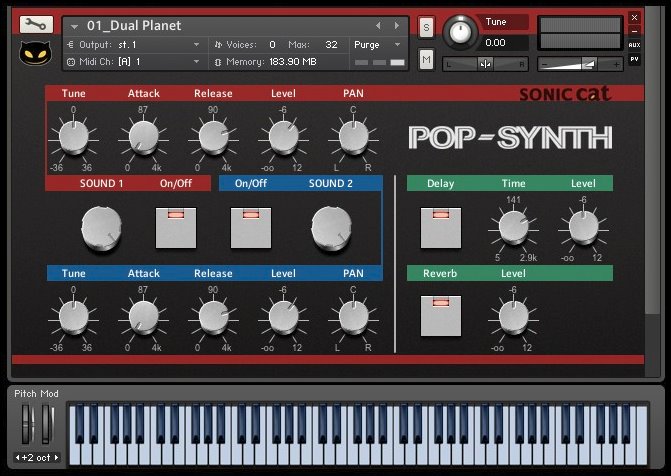Click the right-side vertical scrollbar
This screenshot has width=671, height=476.
pos(652,161)
